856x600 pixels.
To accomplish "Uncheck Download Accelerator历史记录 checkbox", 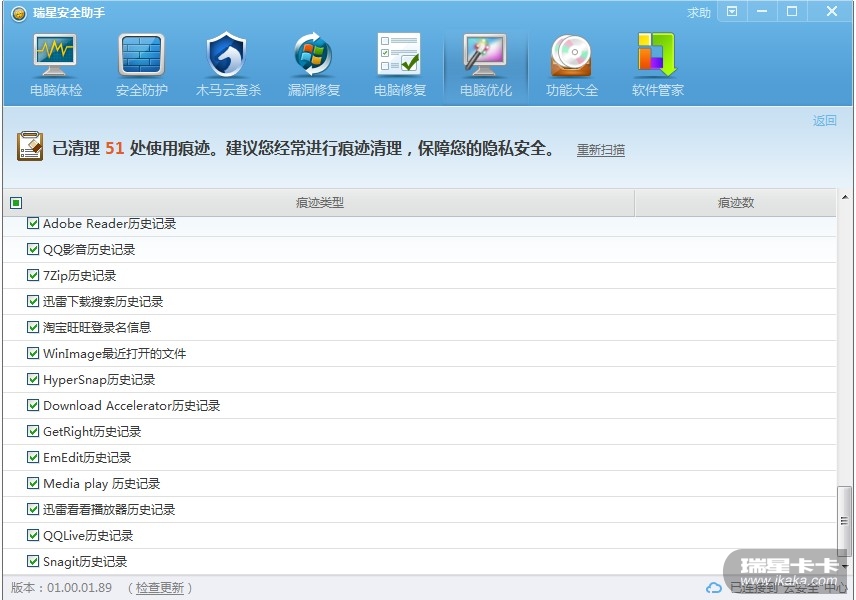I will (x=33, y=405).
